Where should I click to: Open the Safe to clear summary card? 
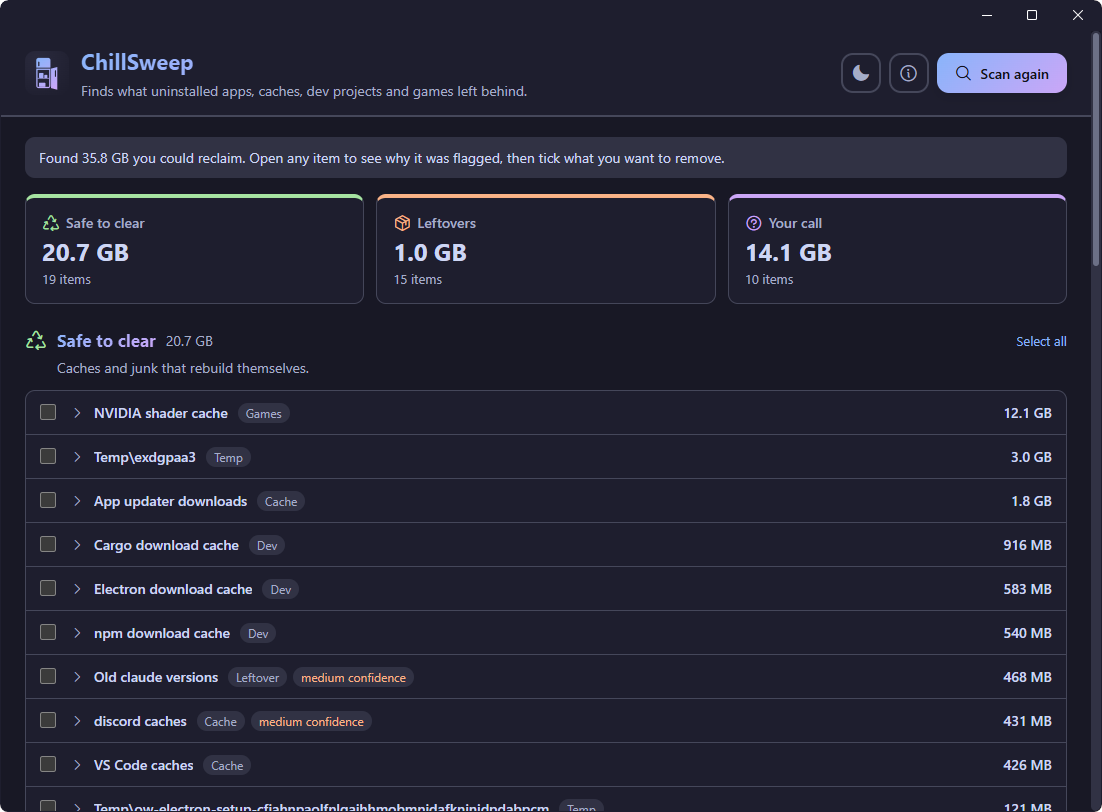coord(194,249)
